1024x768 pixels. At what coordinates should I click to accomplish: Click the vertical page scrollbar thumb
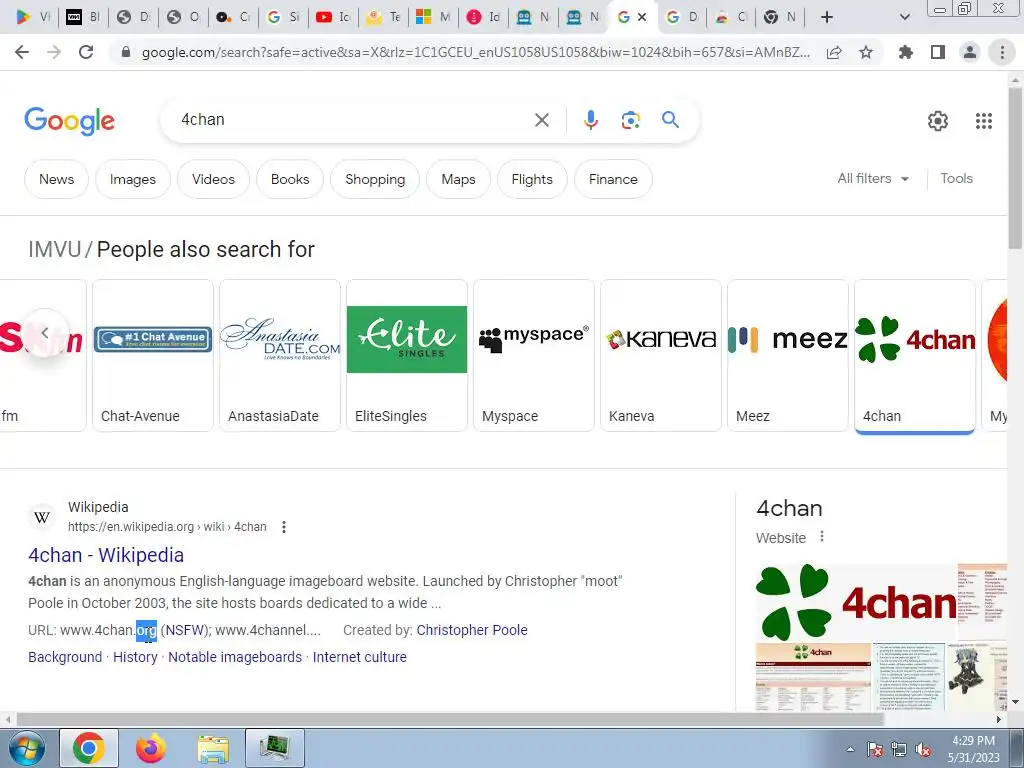[x=1014, y=167]
